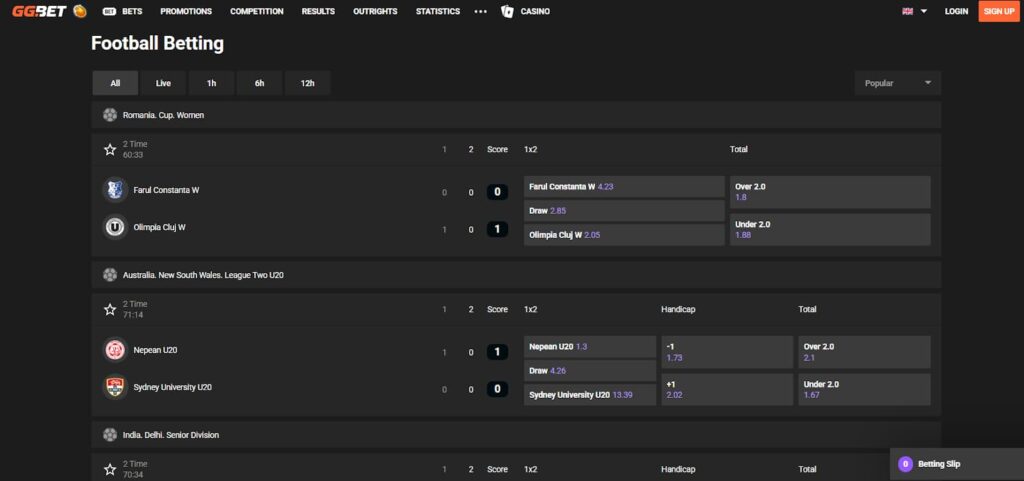This screenshot has height=481, width=1024.
Task: Open the Casino section
Action: tap(535, 11)
